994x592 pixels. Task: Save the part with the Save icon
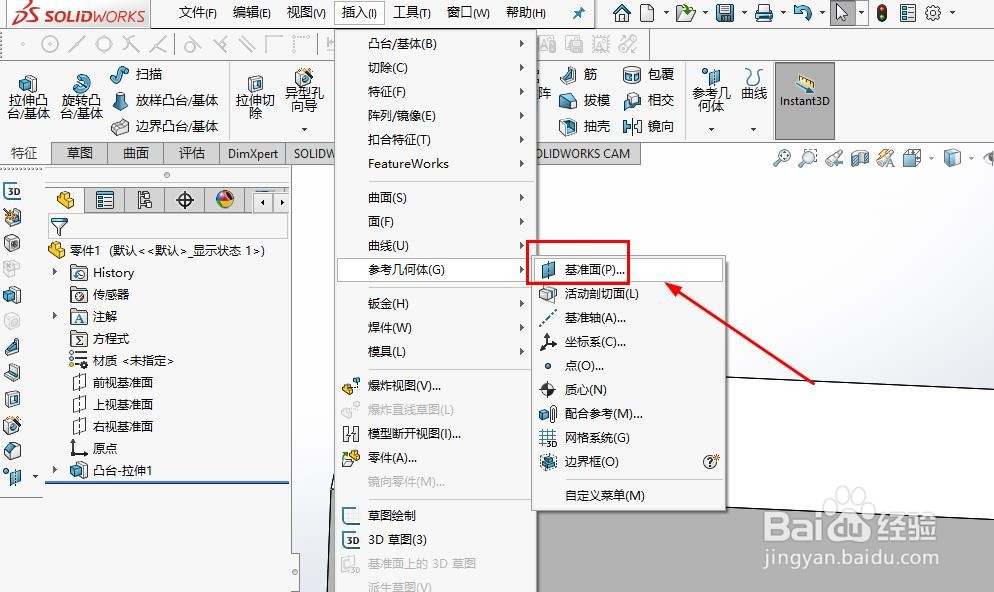pos(725,13)
